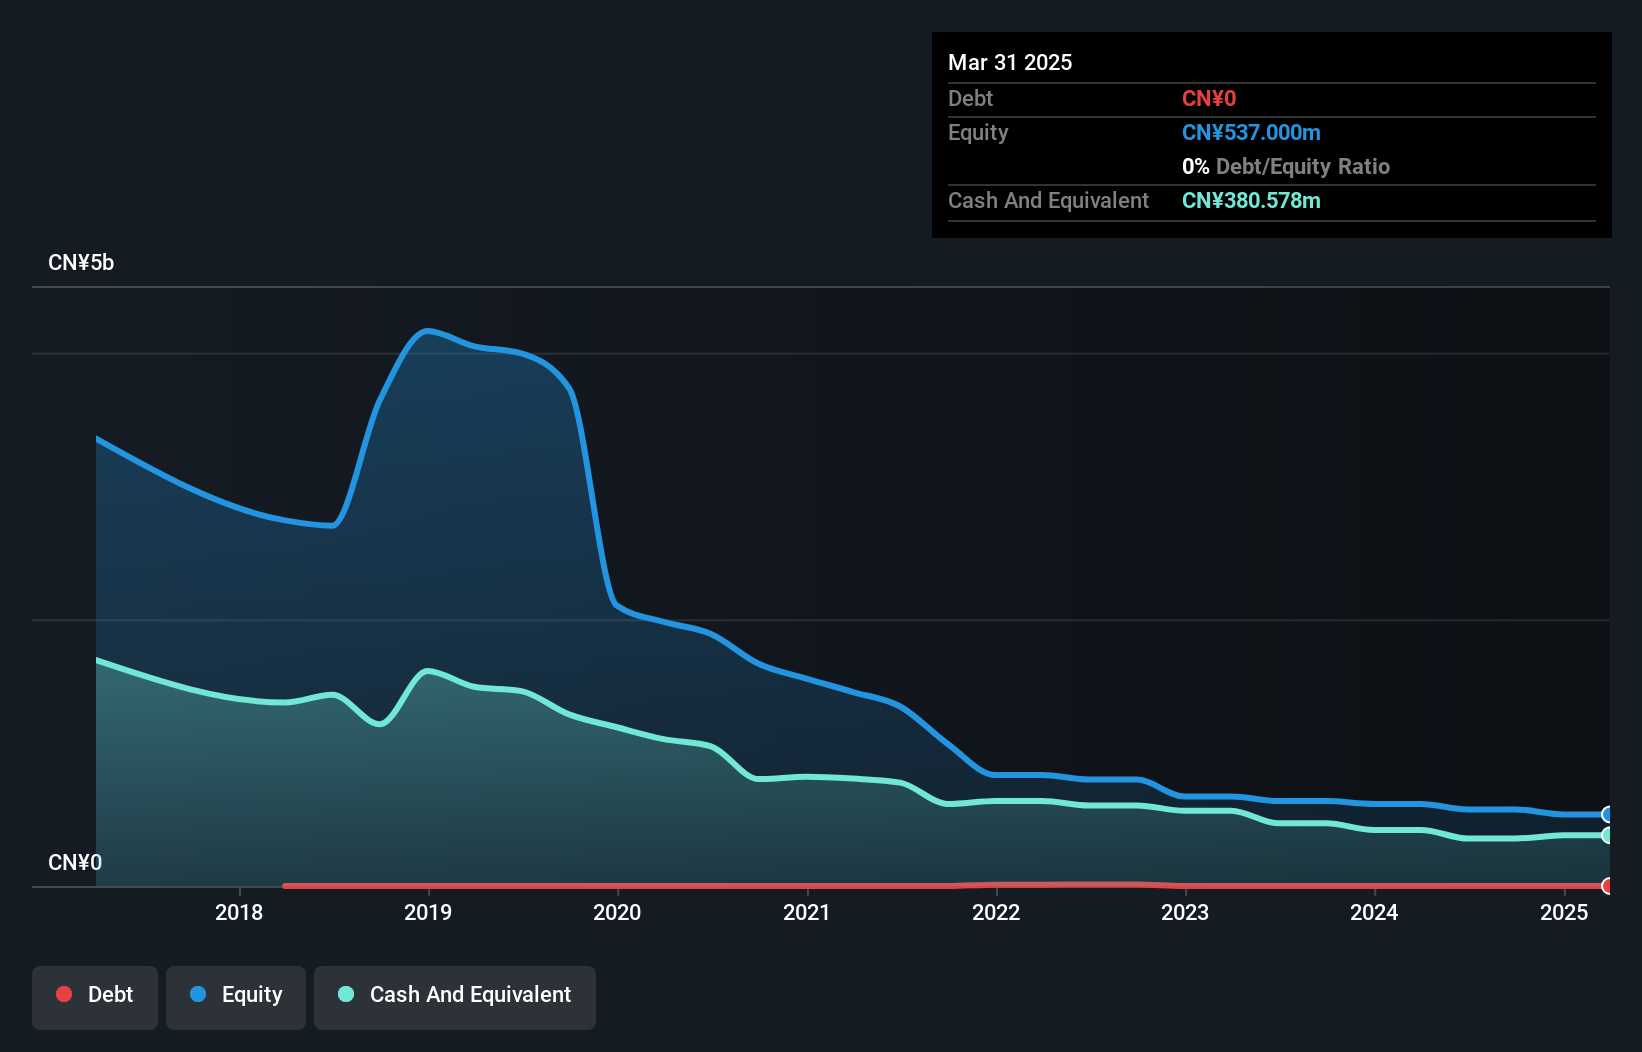The height and width of the screenshot is (1052, 1642).
Task: Click the CN¥537.000m Equity value
Action: point(1250,132)
